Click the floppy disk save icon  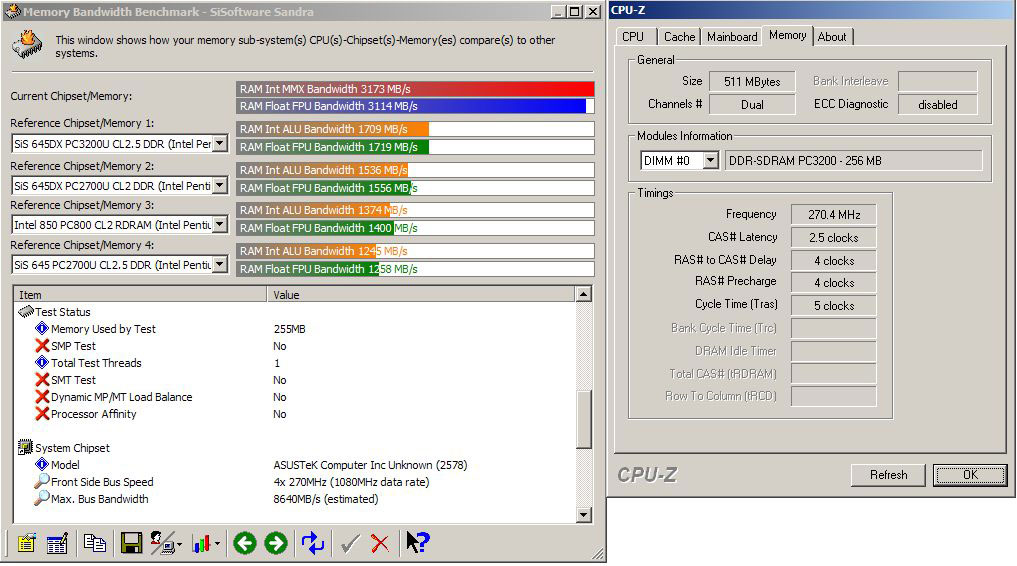tap(132, 543)
